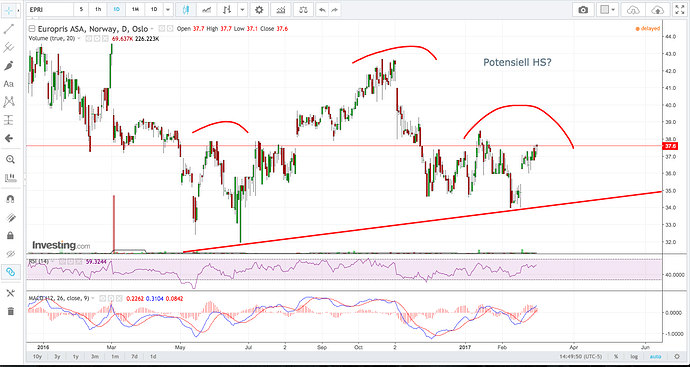Select the trend line drawing tool
Image resolution: width=690 pixels, height=367 pixels.
click(x=9, y=29)
